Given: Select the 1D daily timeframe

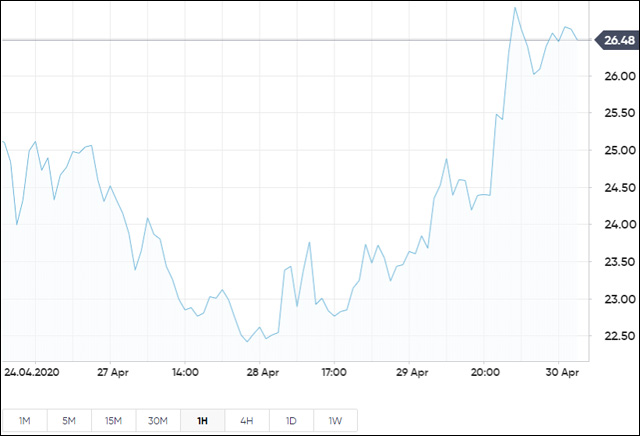Looking at the screenshot, I should [291, 420].
